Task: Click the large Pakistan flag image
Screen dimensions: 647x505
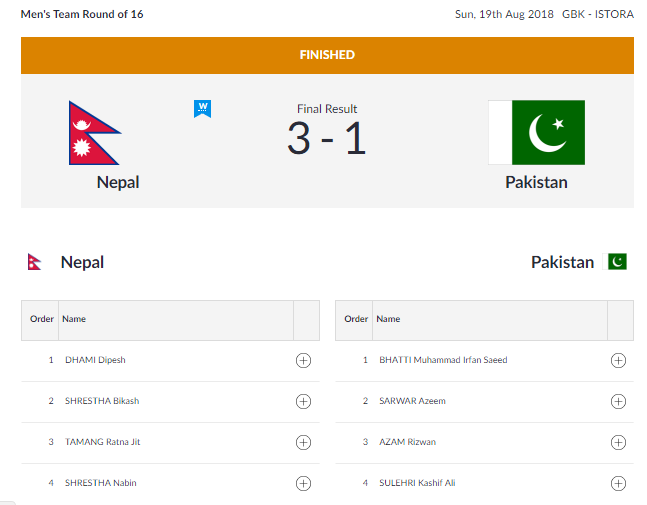Action: 536,132
